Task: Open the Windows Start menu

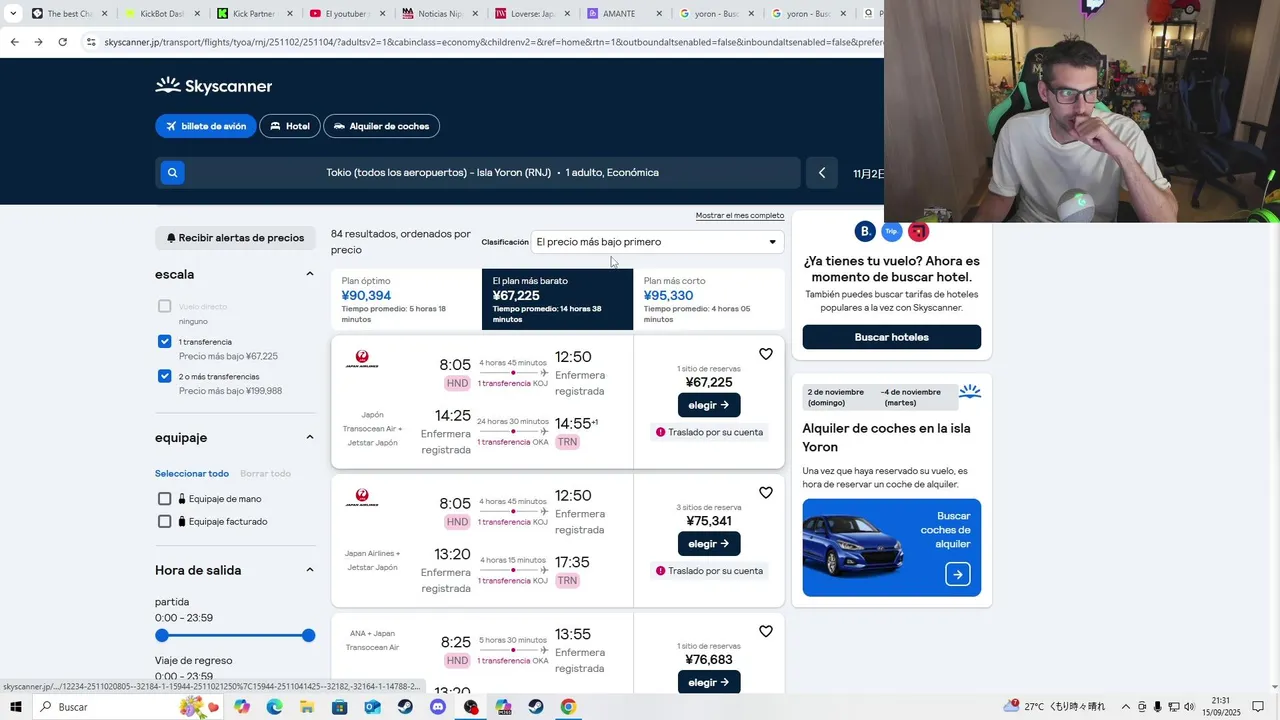Action: [16, 707]
